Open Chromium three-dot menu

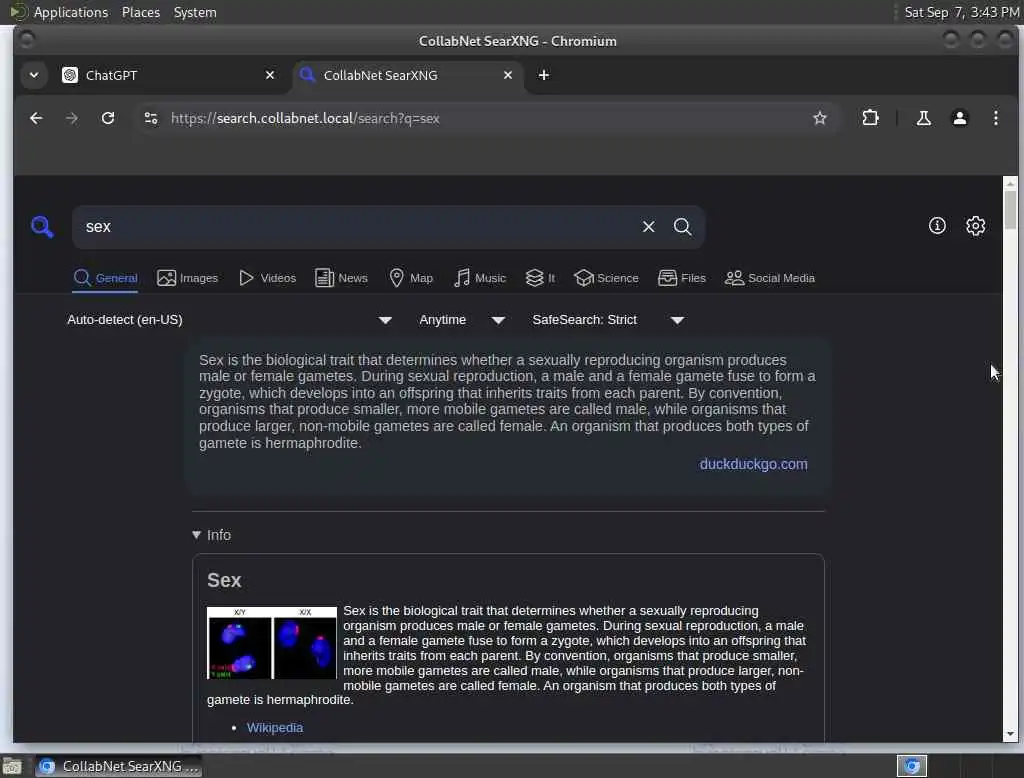[x=995, y=118]
